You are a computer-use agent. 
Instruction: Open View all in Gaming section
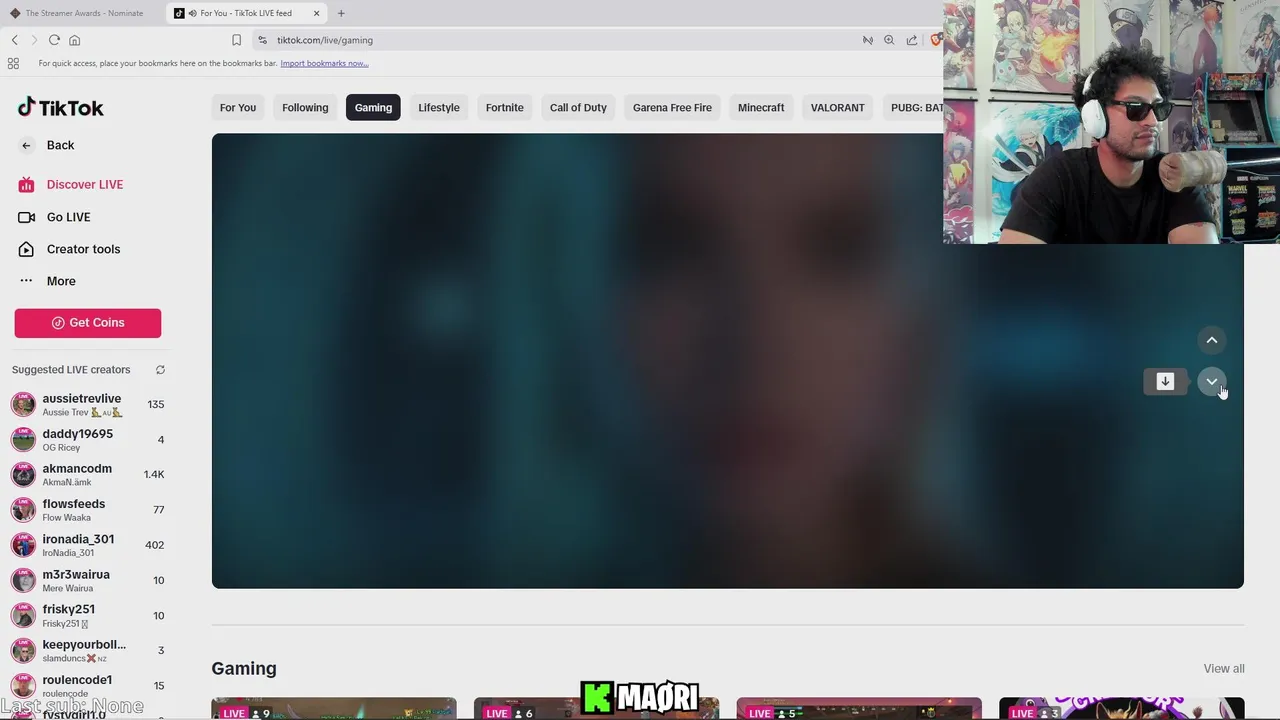pos(1224,669)
